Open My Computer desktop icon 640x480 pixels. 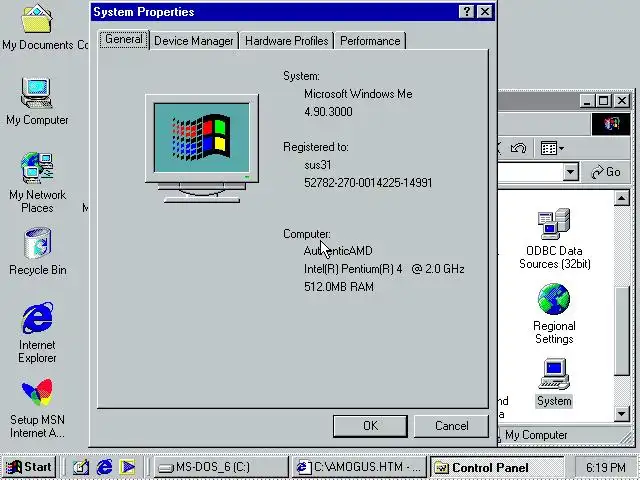pos(37,101)
